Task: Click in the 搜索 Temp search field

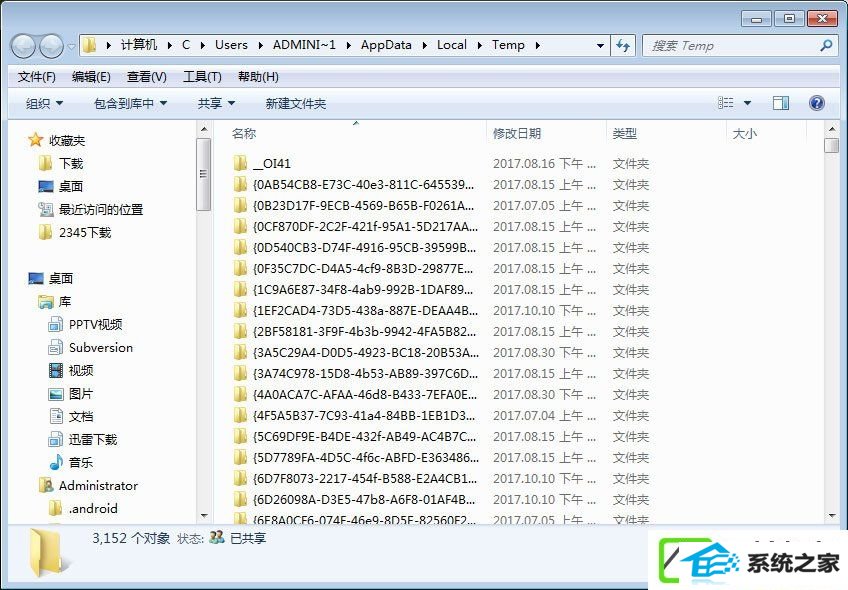Action: [730, 46]
